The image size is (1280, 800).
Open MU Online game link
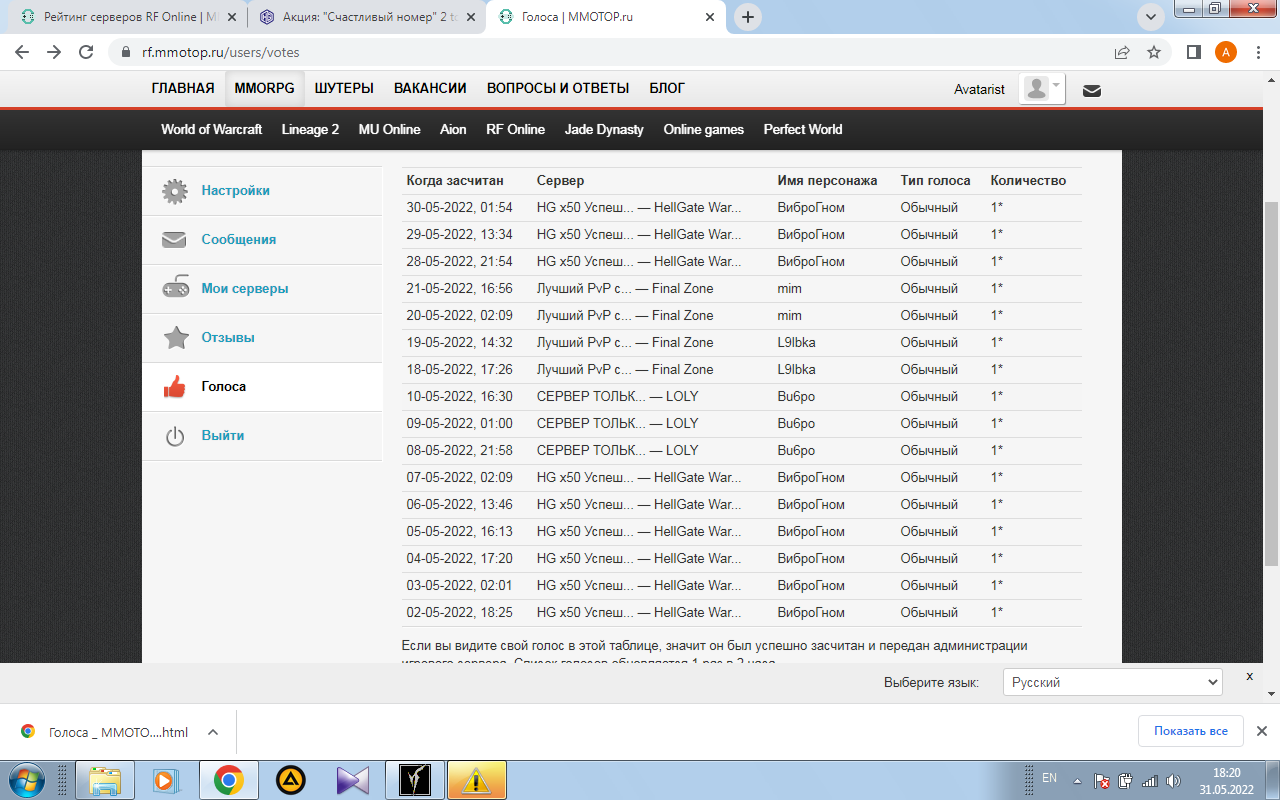[389, 129]
